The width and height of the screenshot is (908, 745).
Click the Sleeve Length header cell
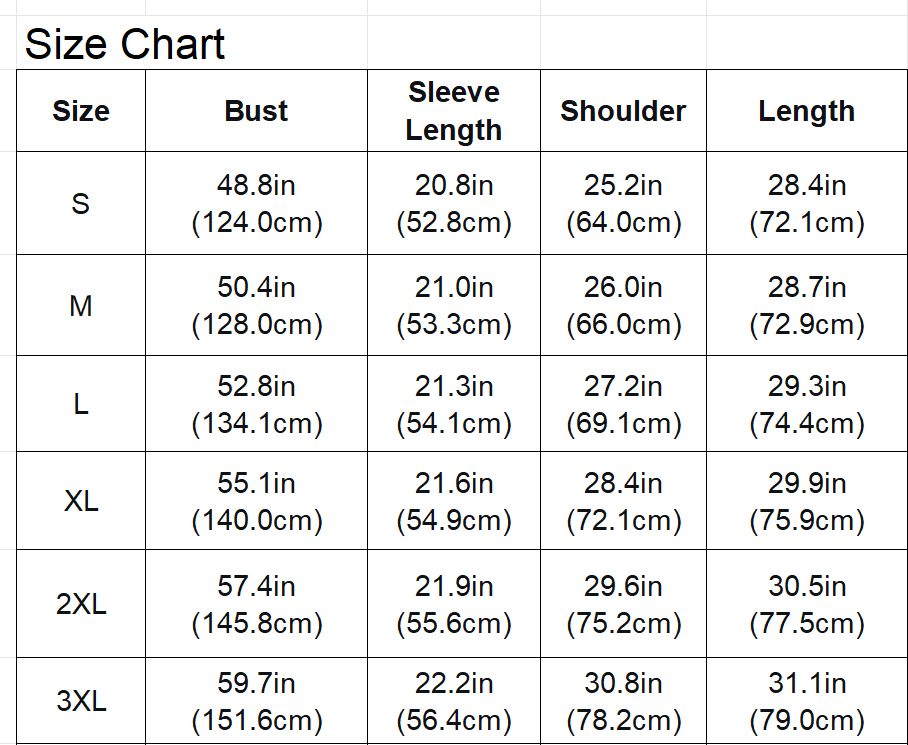click(454, 111)
